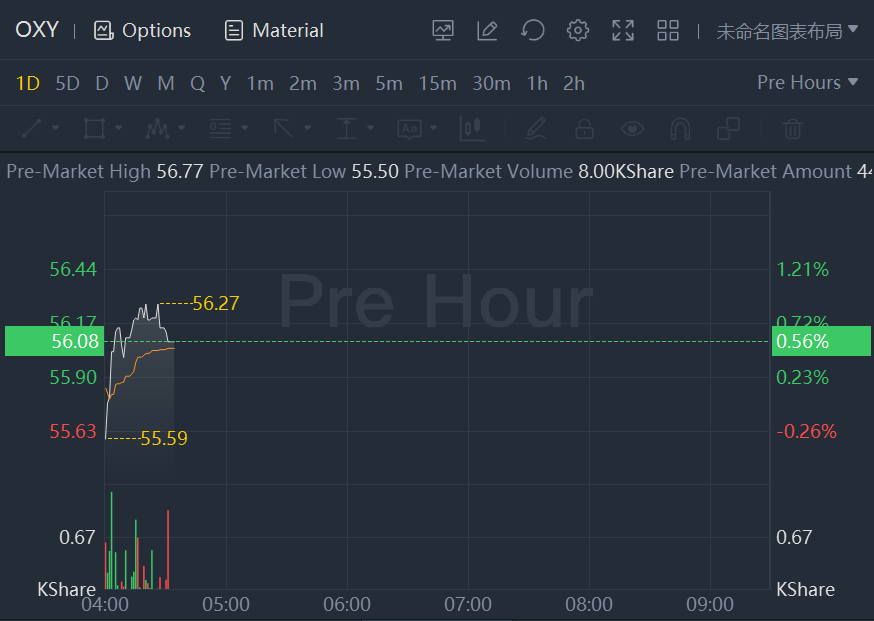This screenshot has width=874, height=621.
Task: Expand the line drawing tool dropdown arrow
Action: point(56,128)
